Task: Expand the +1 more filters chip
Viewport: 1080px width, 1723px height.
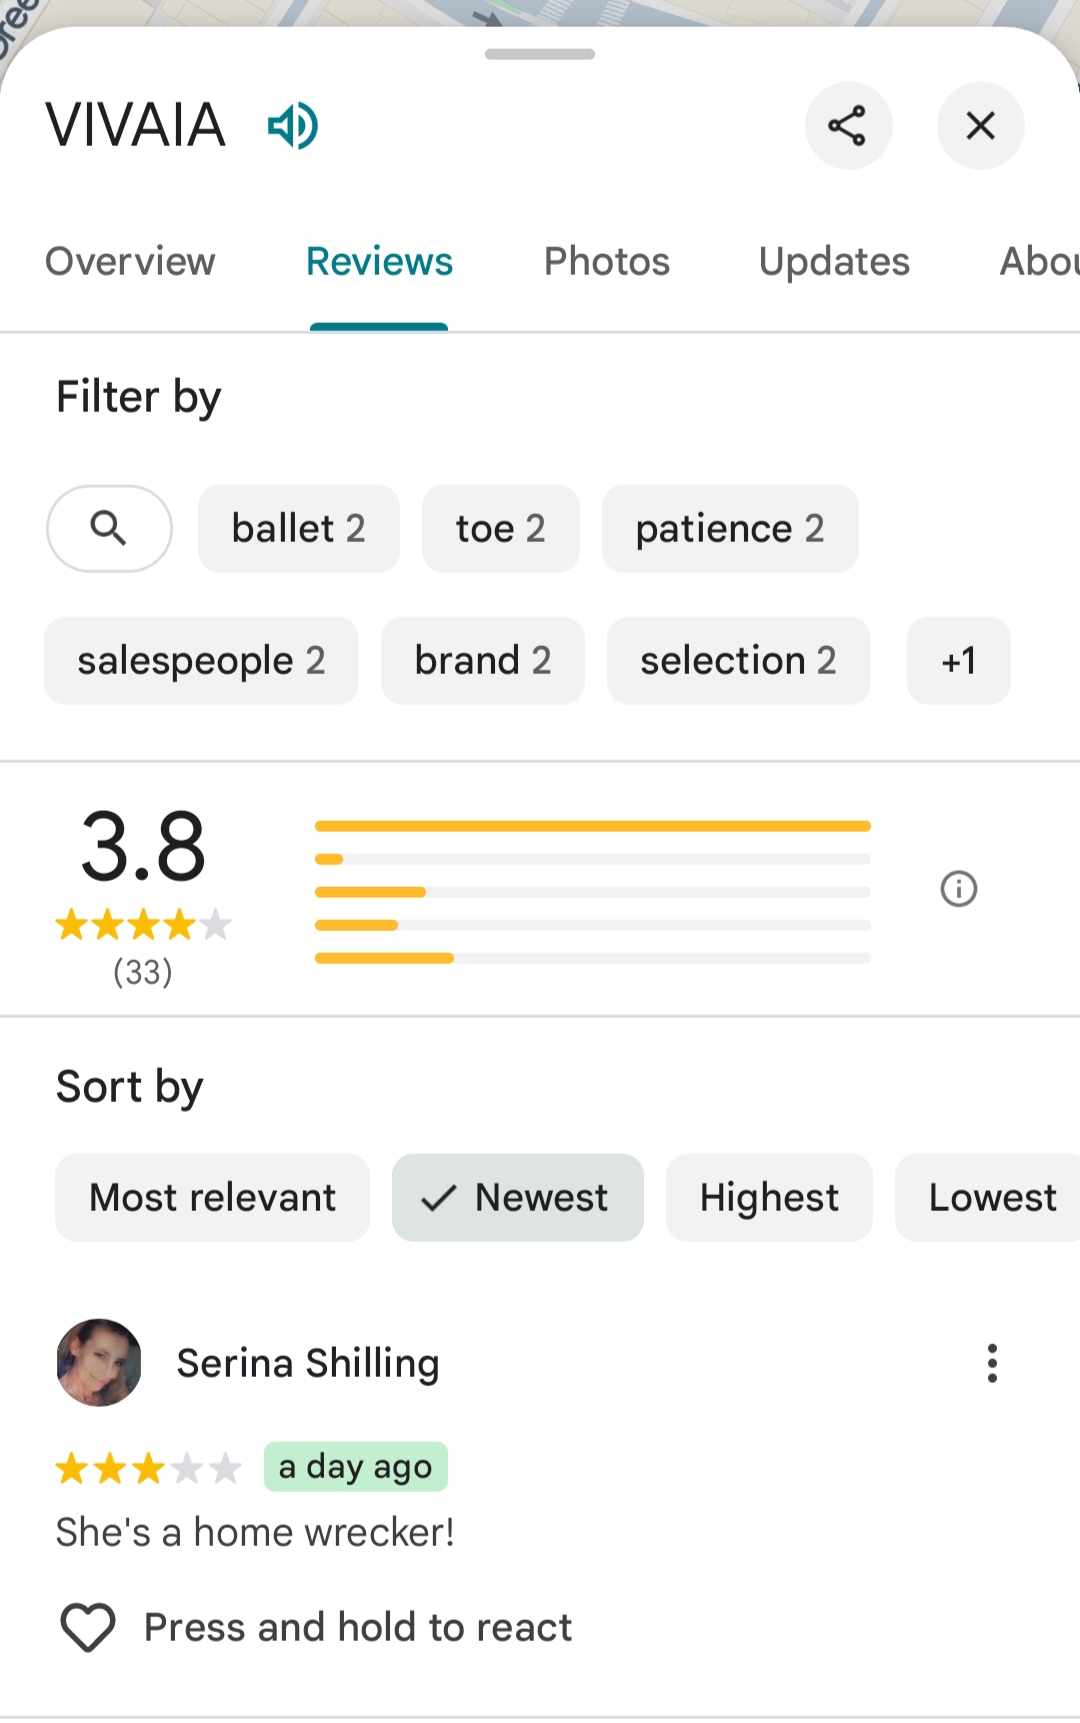Action: (x=958, y=660)
